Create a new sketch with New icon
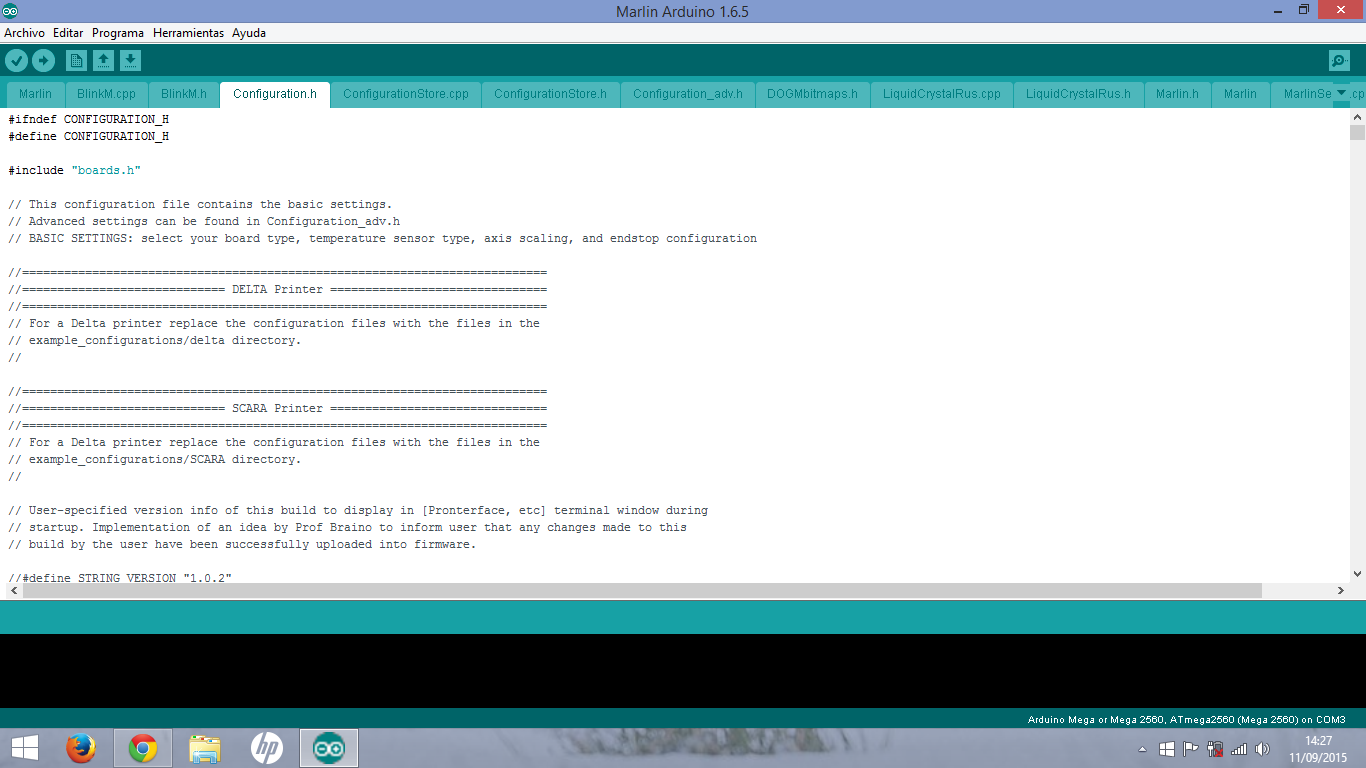 (76, 60)
